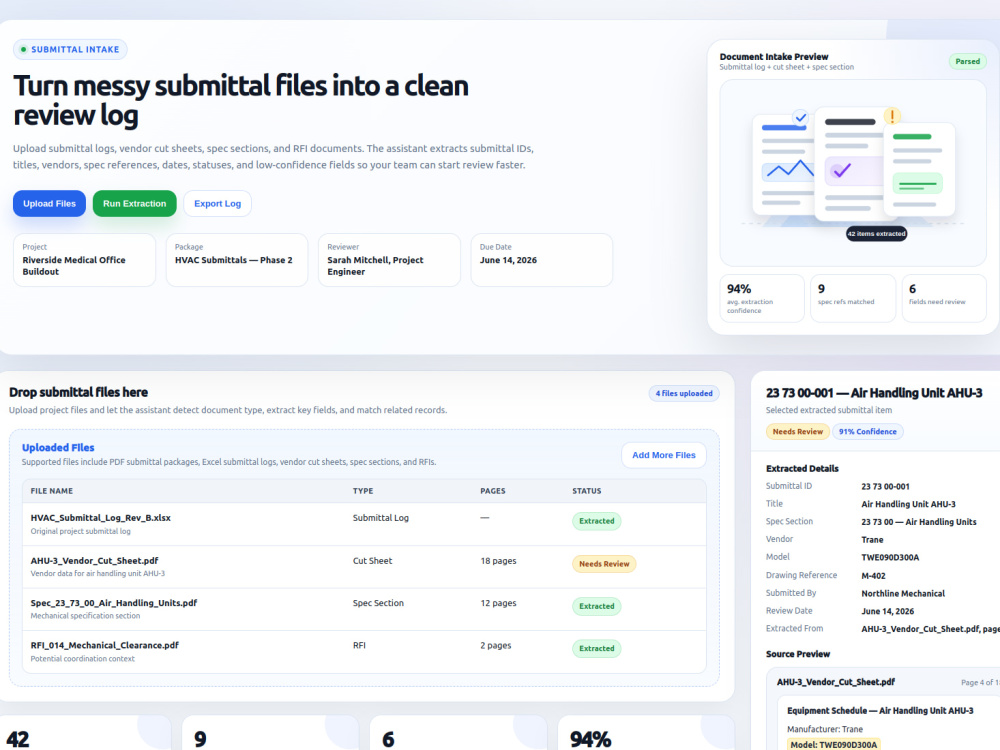Click the 42 summary stat card
The height and width of the screenshot is (750, 1000).
(x=84, y=733)
